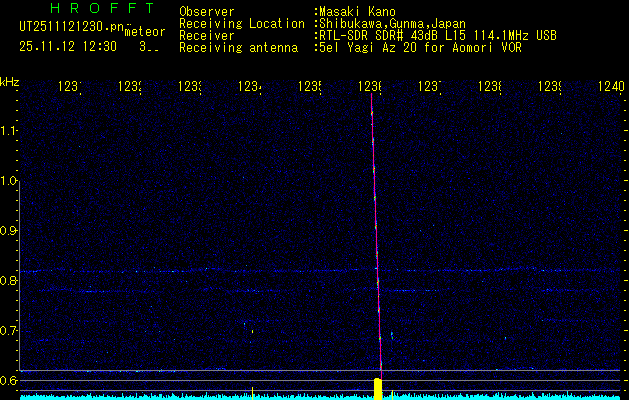Image resolution: width=629 pixels, height=400 pixels.
Task: Click the 1236 time axis label
Action: (370, 87)
